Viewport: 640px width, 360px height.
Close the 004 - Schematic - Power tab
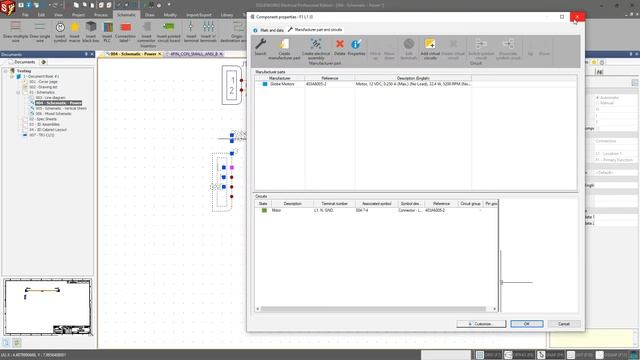pos(160,54)
